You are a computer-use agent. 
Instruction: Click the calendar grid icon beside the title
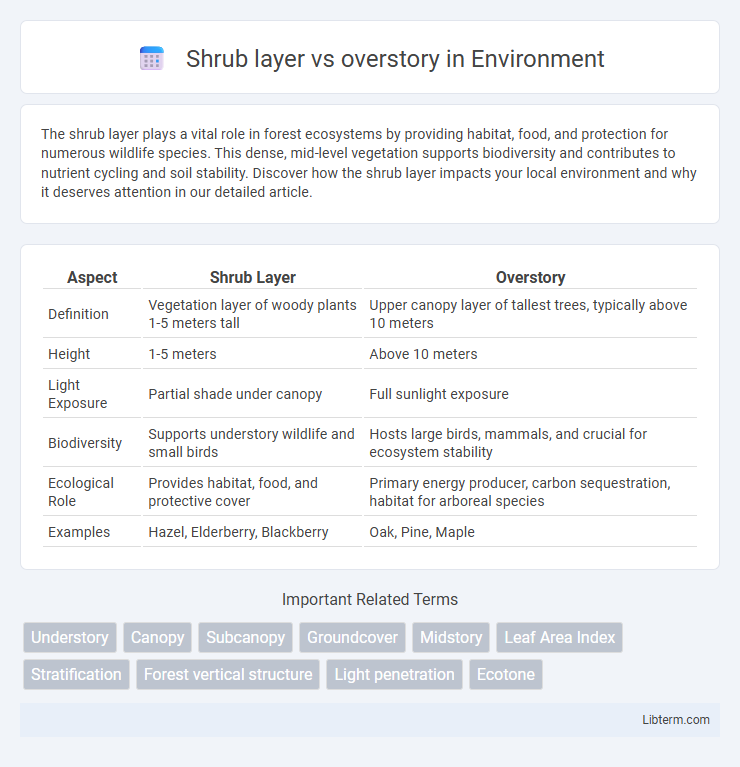click(152, 59)
